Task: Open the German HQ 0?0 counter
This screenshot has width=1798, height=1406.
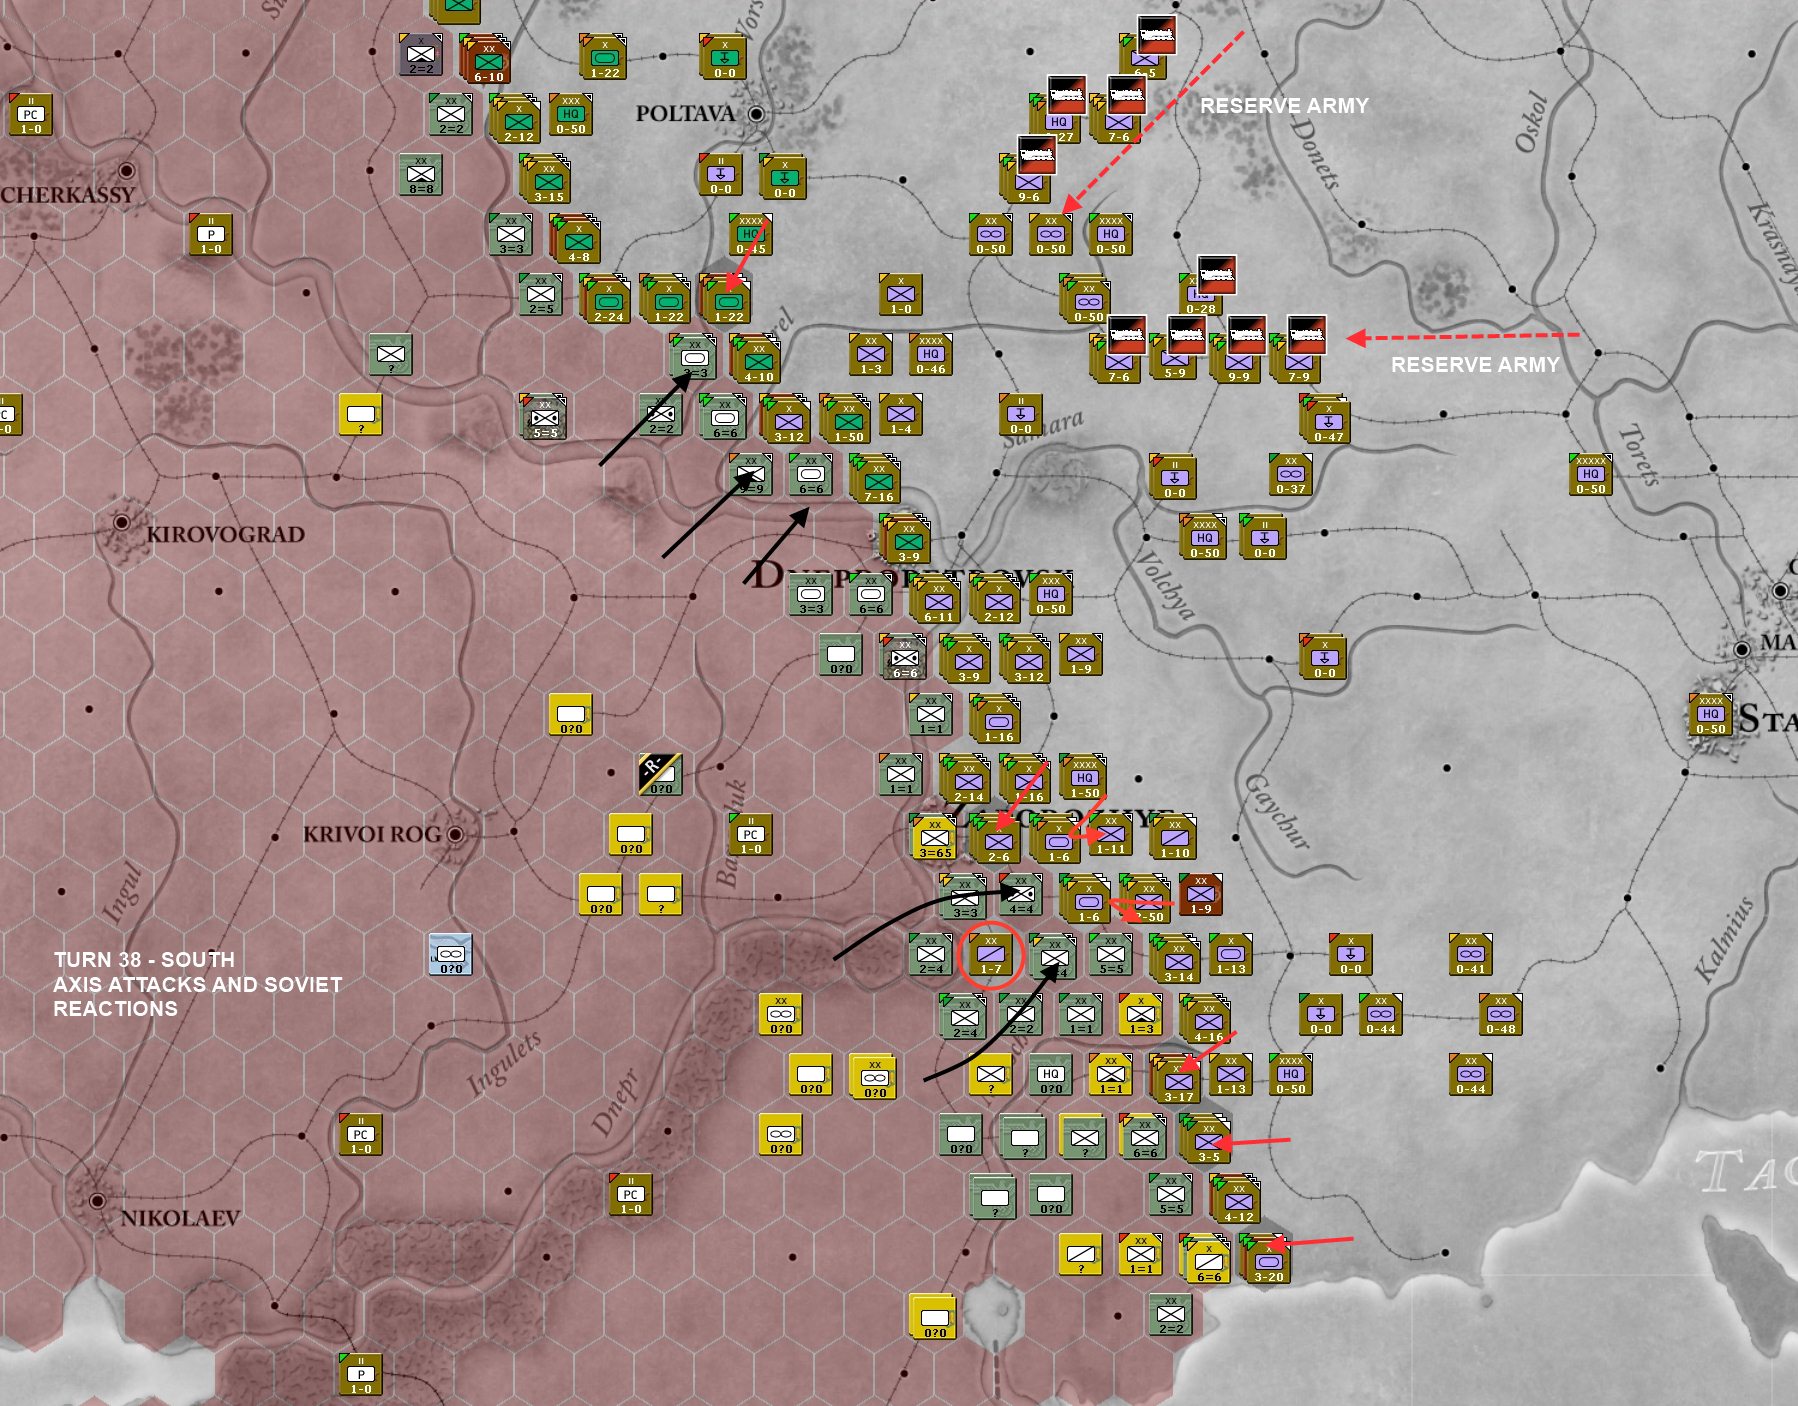Action: pos(1051,1075)
